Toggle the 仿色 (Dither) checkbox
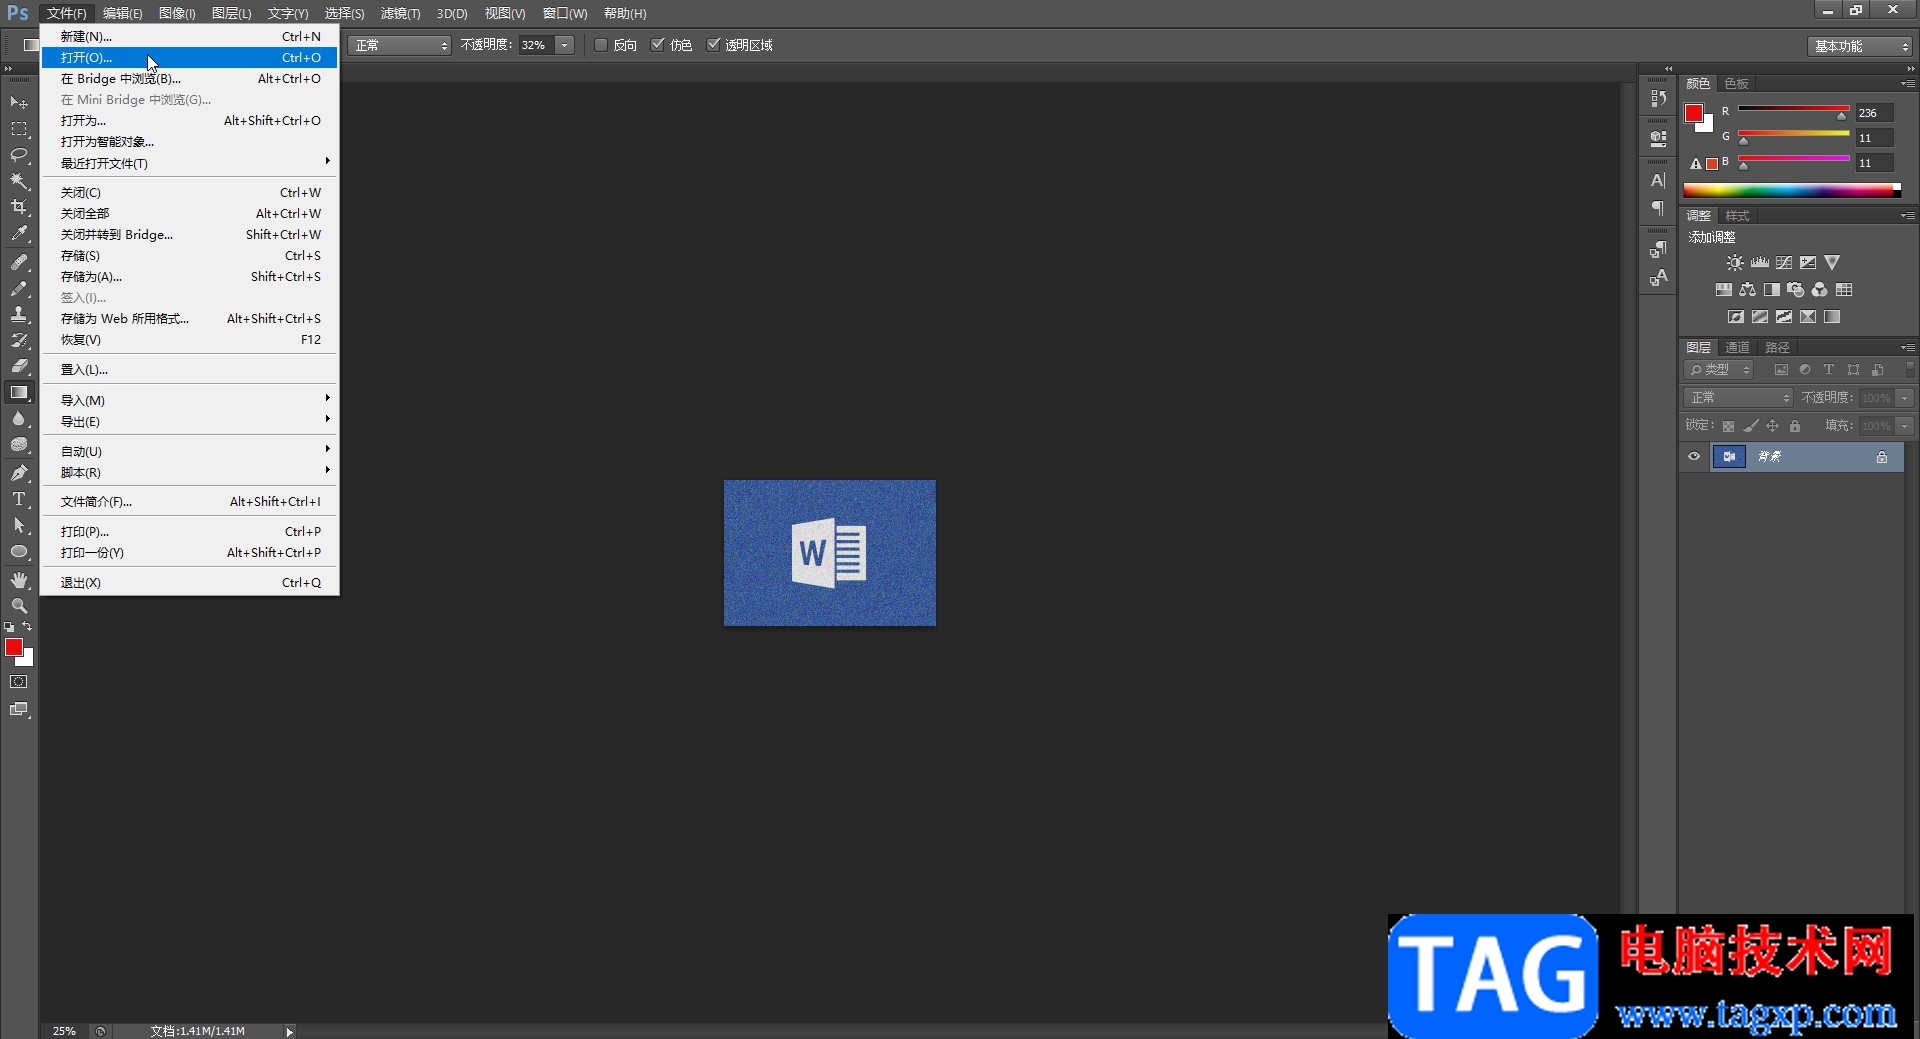 tap(658, 45)
